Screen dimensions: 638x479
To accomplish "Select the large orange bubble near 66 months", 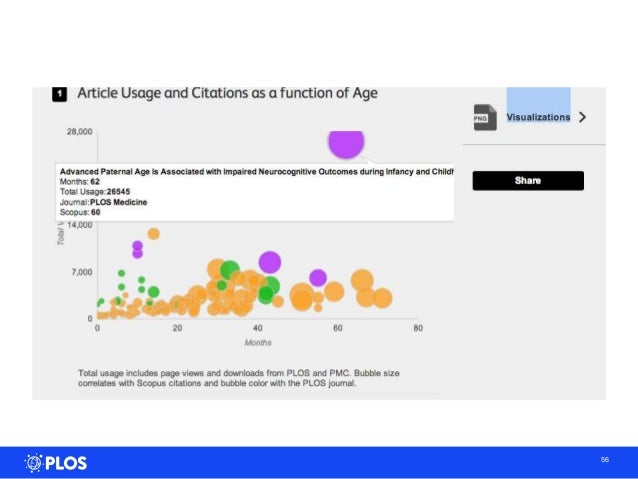I will (362, 282).
